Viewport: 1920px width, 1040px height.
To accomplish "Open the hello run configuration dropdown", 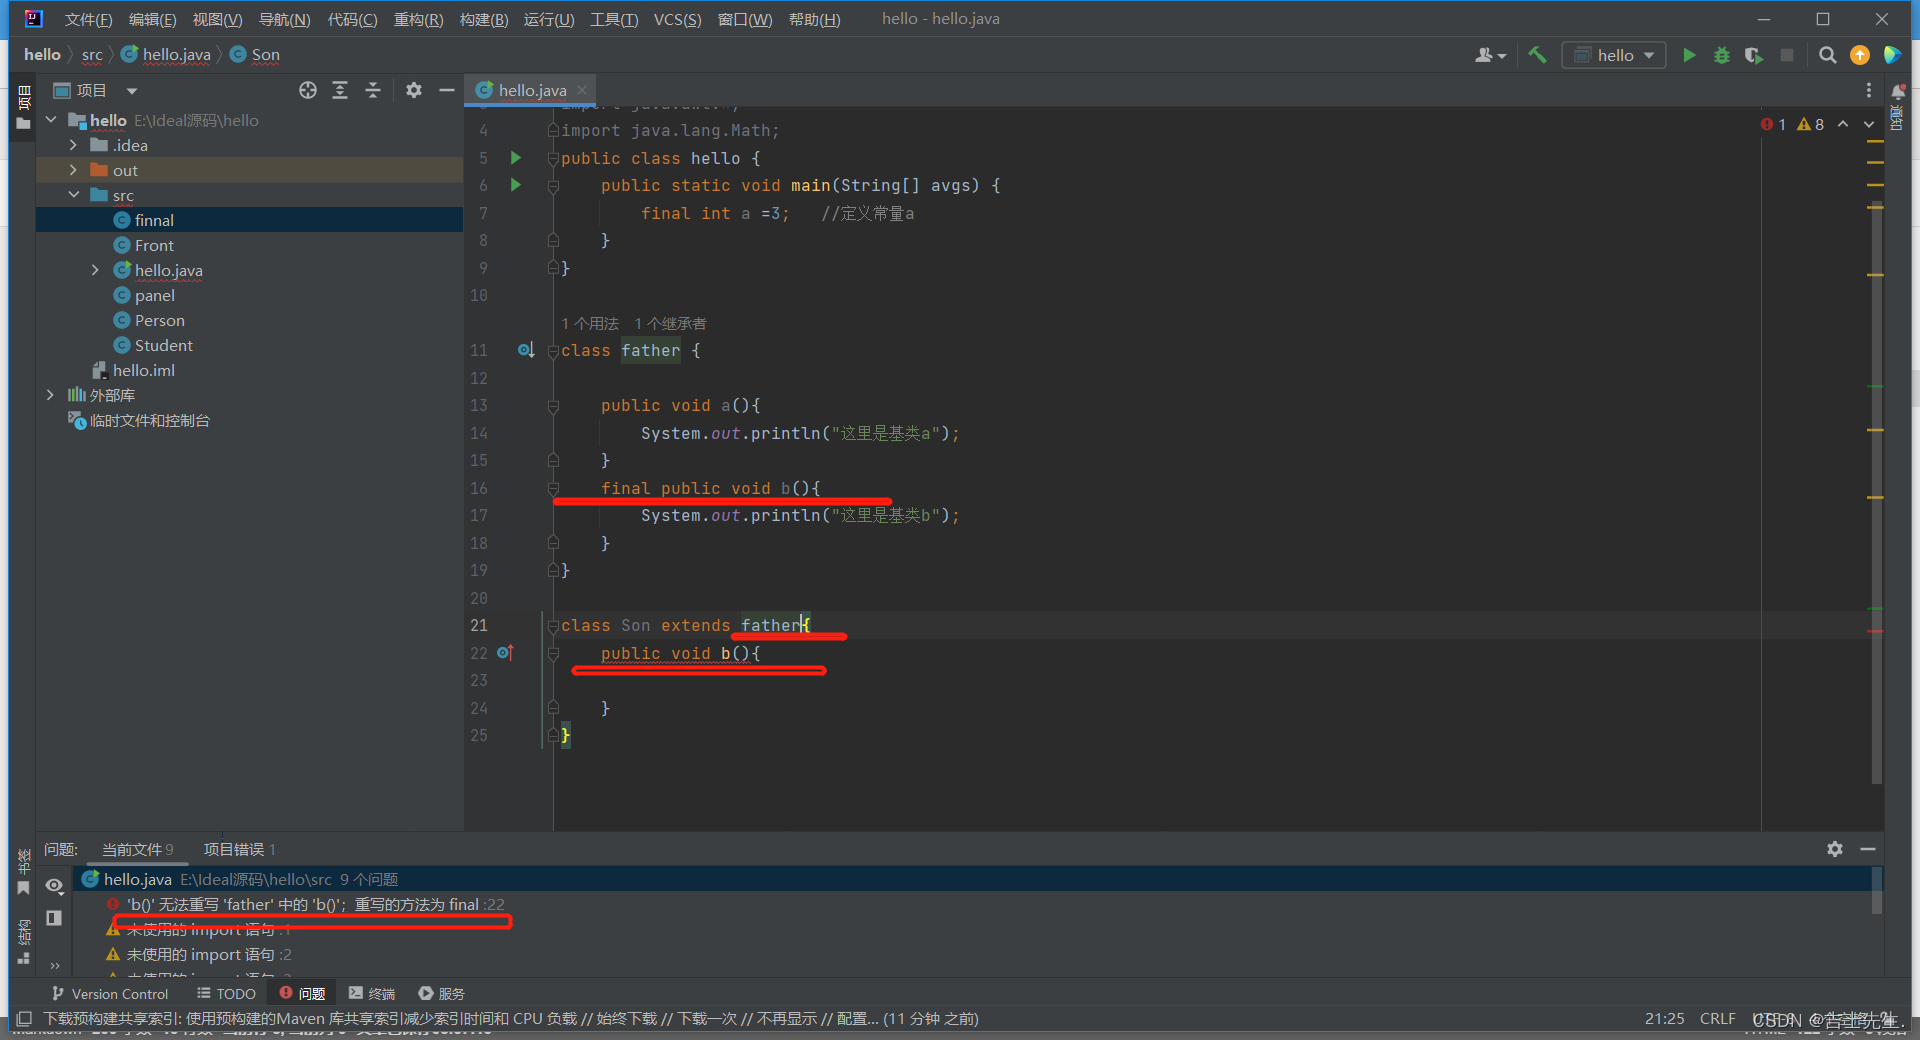I will (1614, 55).
